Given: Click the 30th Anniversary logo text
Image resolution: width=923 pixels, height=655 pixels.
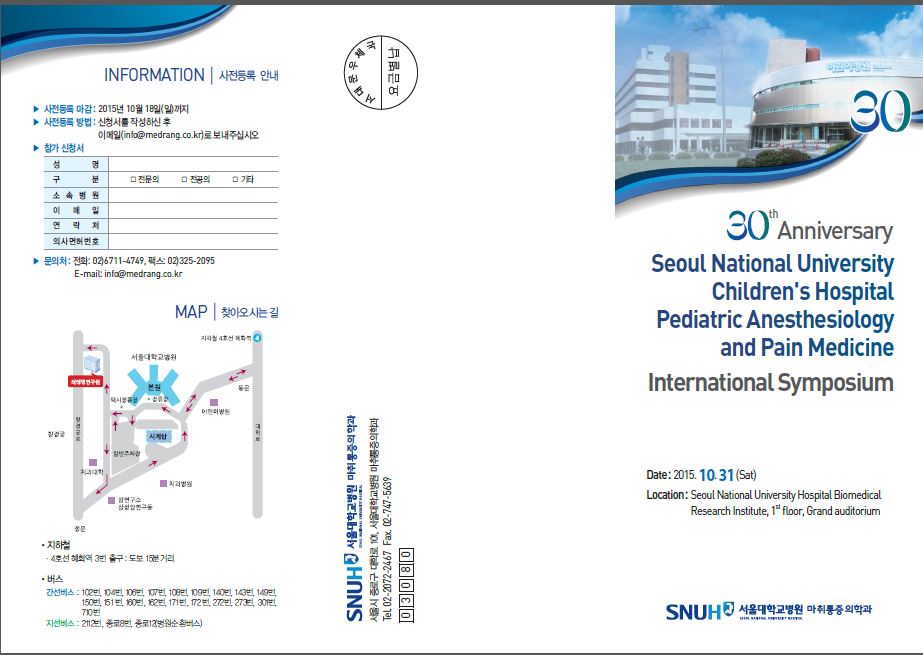Looking at the screenshot, I should [x=810, y=225].
